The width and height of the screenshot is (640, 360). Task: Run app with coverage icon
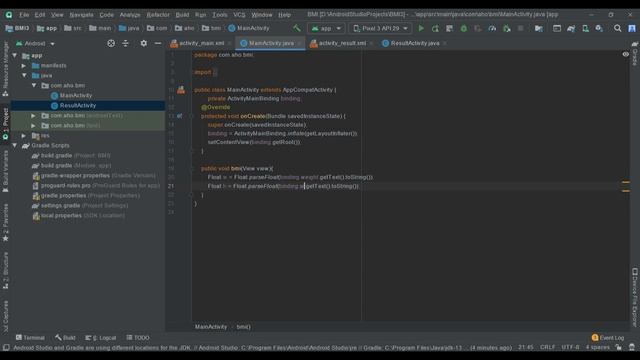478,28
